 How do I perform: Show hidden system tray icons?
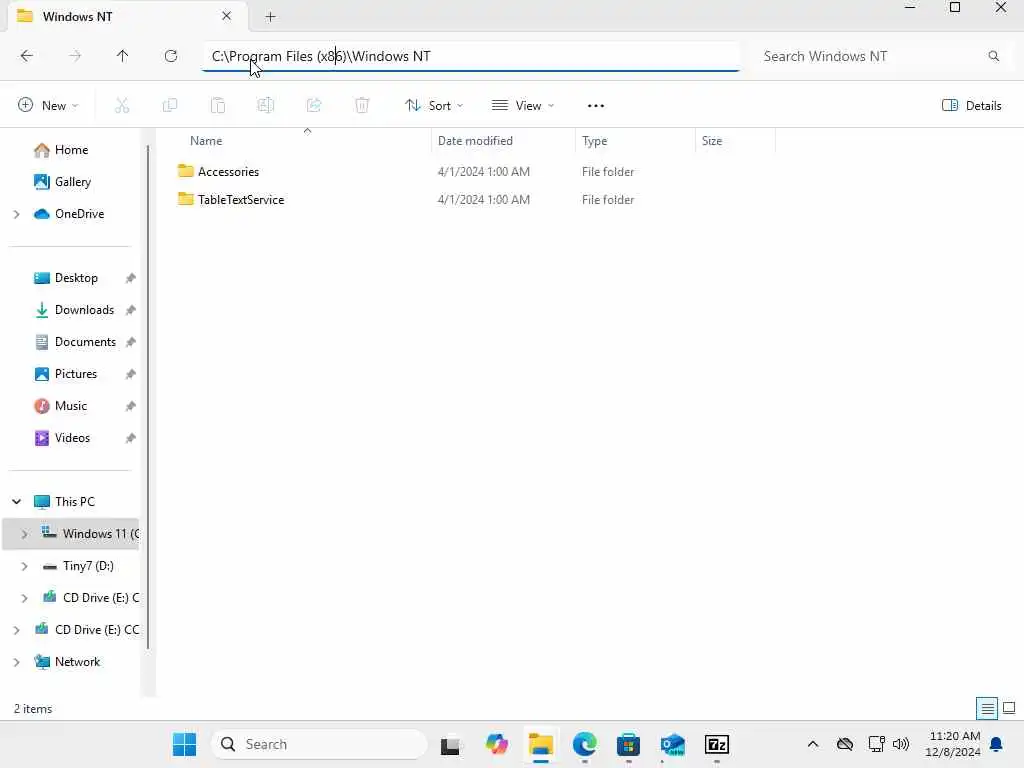[x=813, y=744]
